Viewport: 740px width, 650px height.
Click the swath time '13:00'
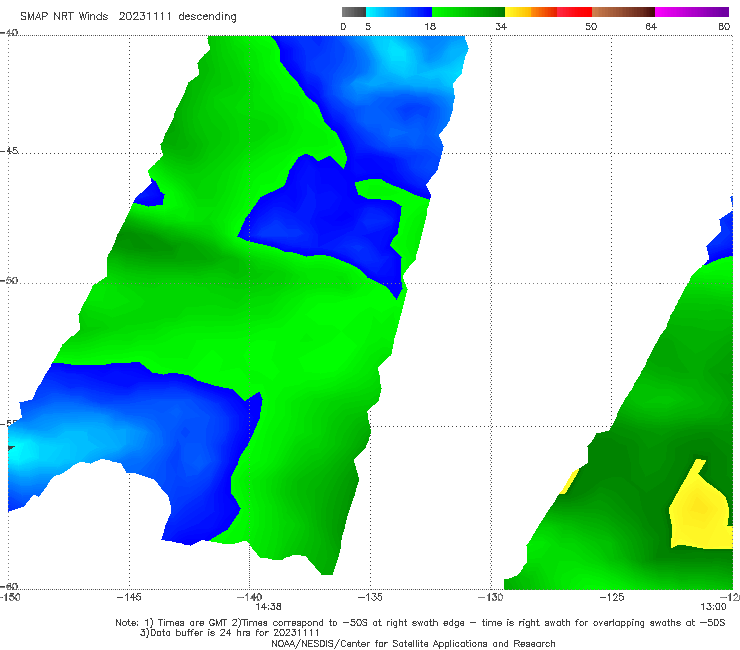[x=713, y=607]
